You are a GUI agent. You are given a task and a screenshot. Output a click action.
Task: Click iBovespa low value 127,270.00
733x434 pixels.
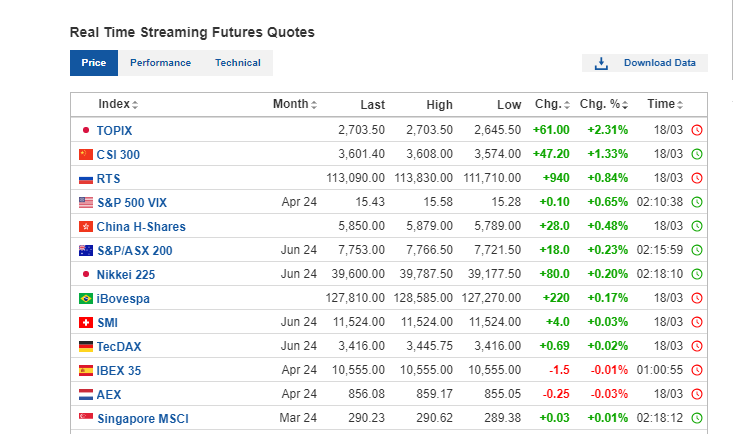coord(491,298)
